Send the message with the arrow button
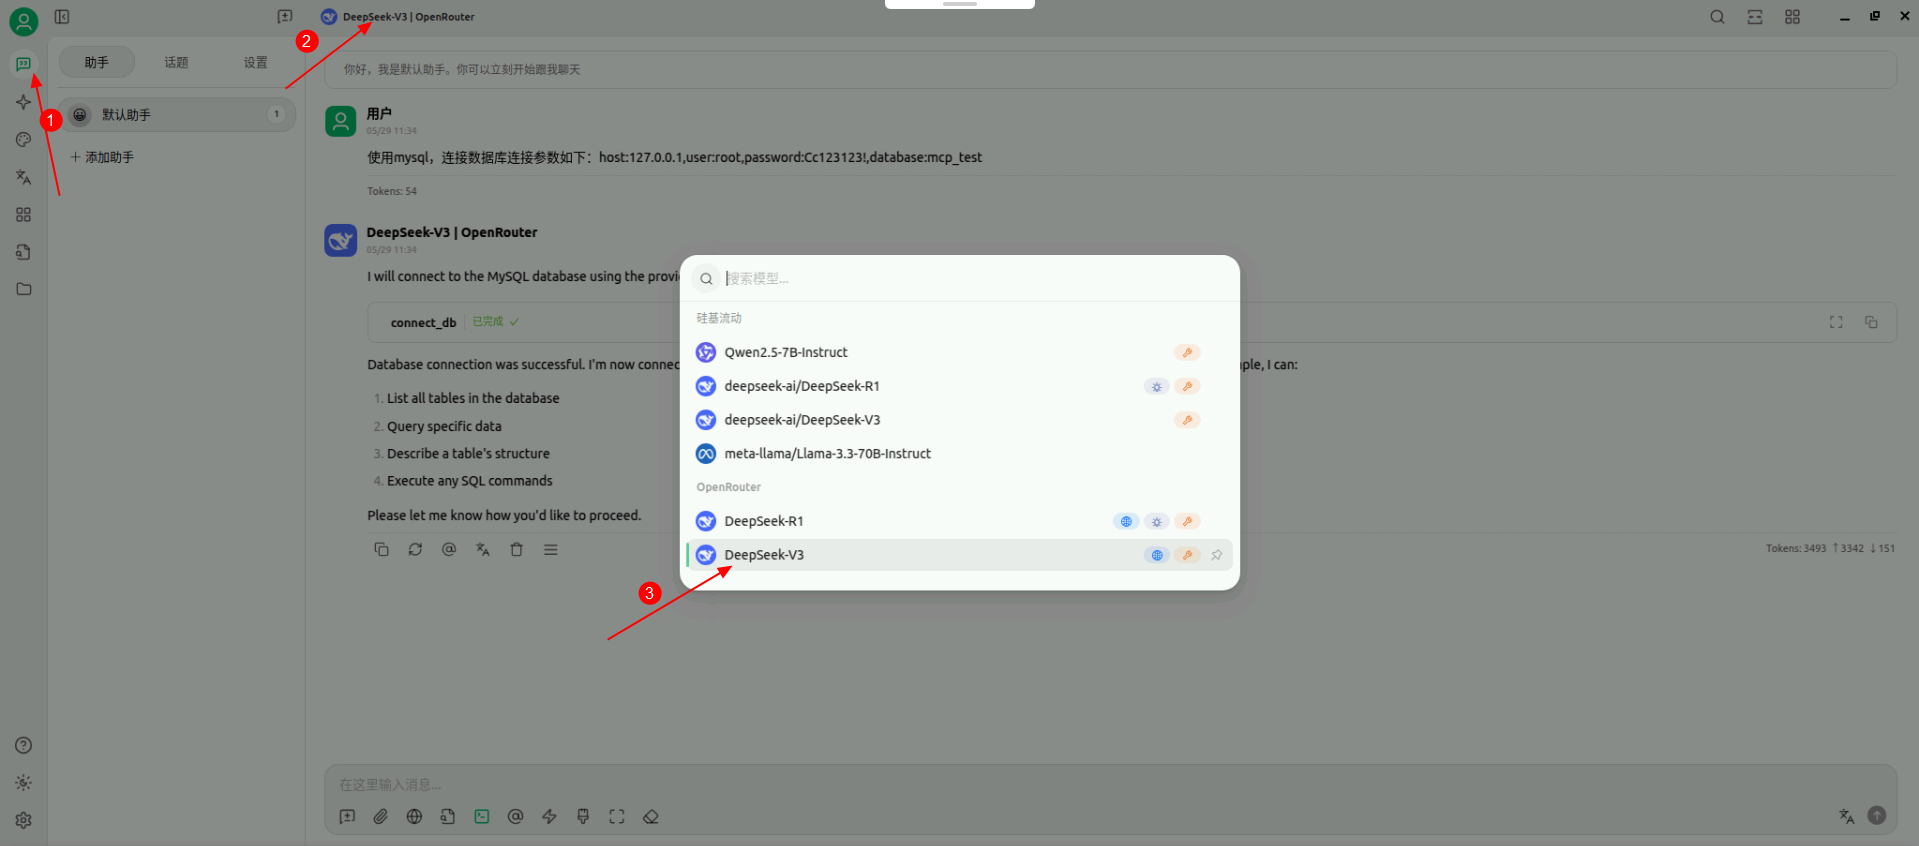This screenshot has width=1919, height=846. click(1877, 816)
